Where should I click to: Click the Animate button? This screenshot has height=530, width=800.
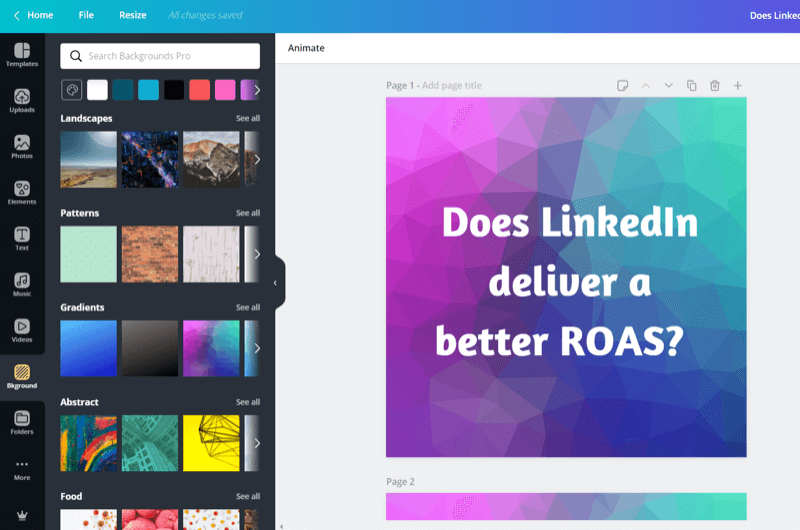pyautogui.click(x=306, y=48)
